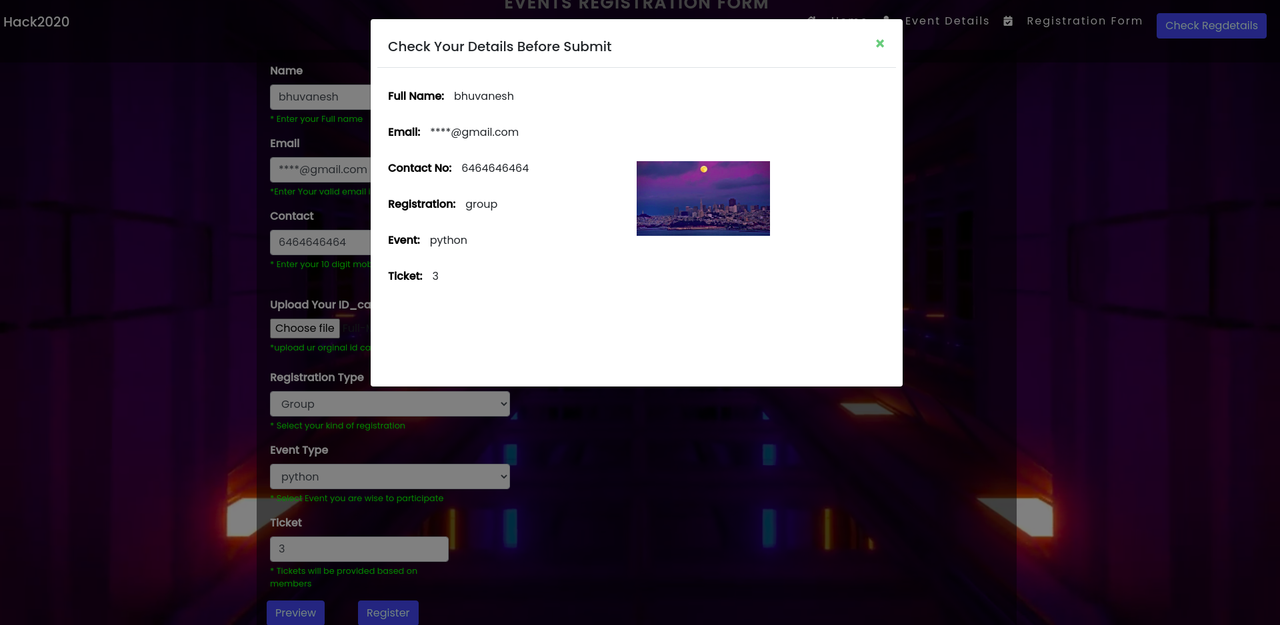The height and width of the screenshot is (625, 1280).
Task: Click the Hack2020 brand logo text
Action: coord(36,22)
